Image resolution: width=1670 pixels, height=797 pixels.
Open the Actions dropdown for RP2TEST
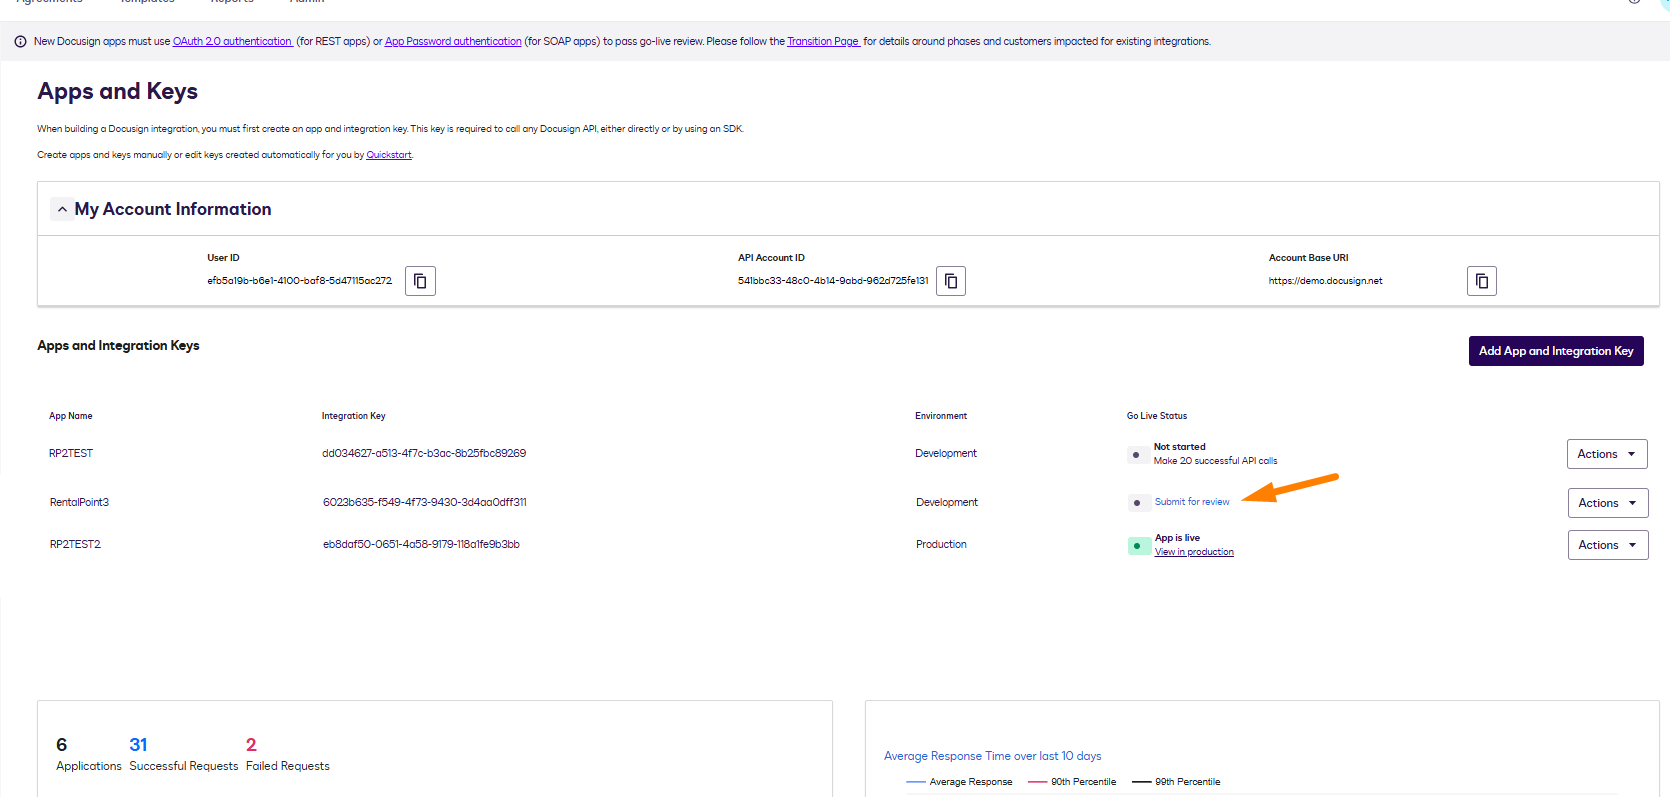pyautogui.click(x=1607, y=454)
